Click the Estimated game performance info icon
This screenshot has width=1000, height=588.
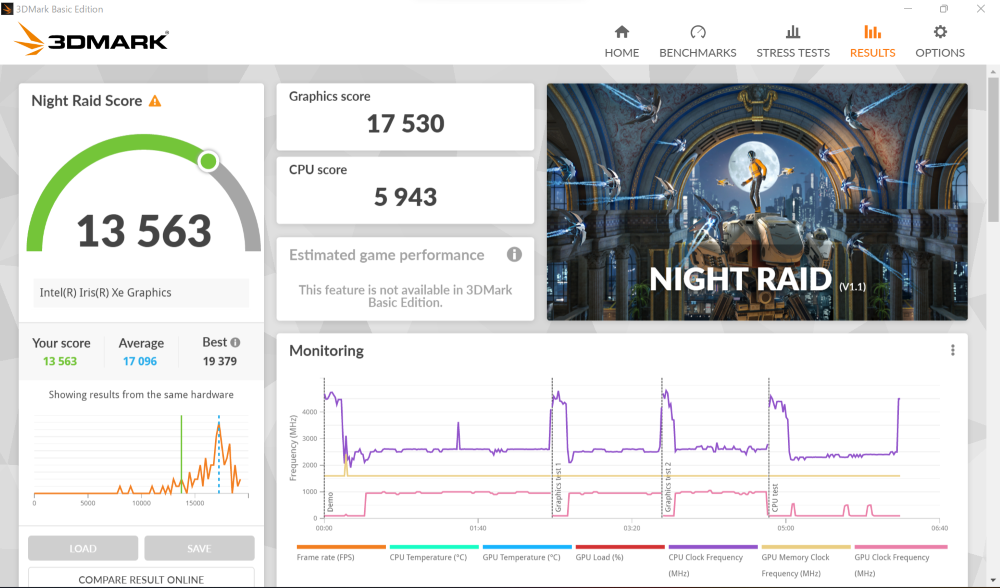coord(514,254)
